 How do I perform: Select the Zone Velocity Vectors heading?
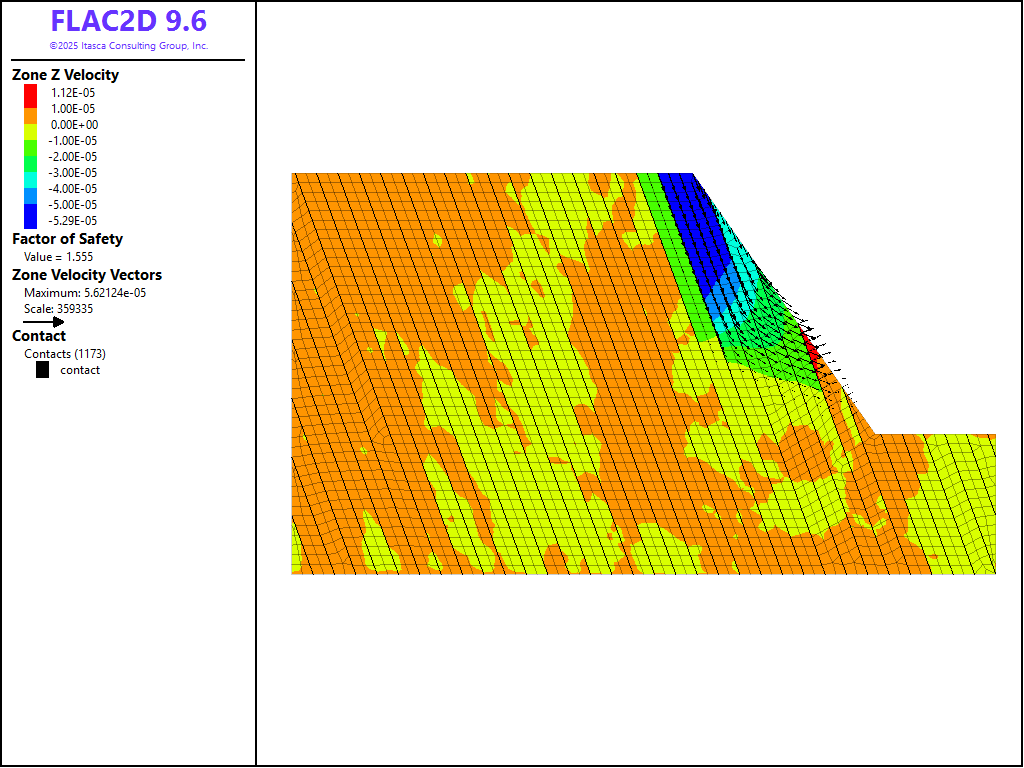point(87,275)
